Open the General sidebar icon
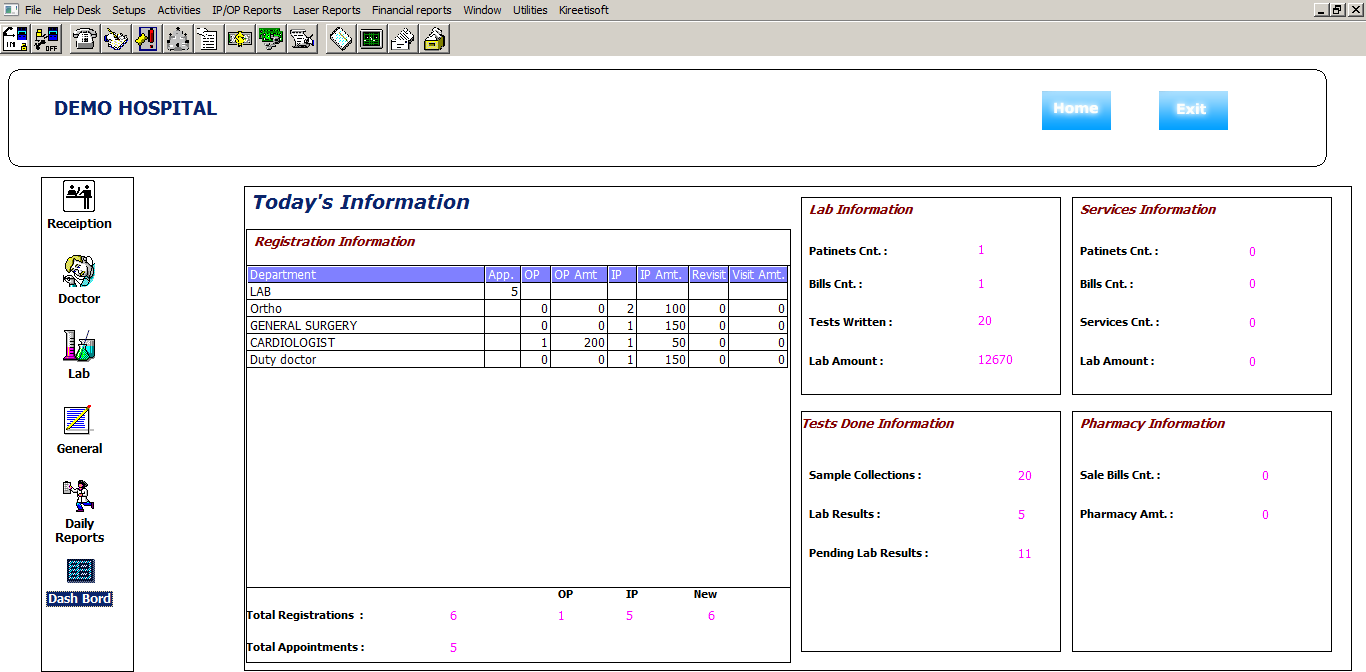The image size is (1366, 672). tap(79, 422)
